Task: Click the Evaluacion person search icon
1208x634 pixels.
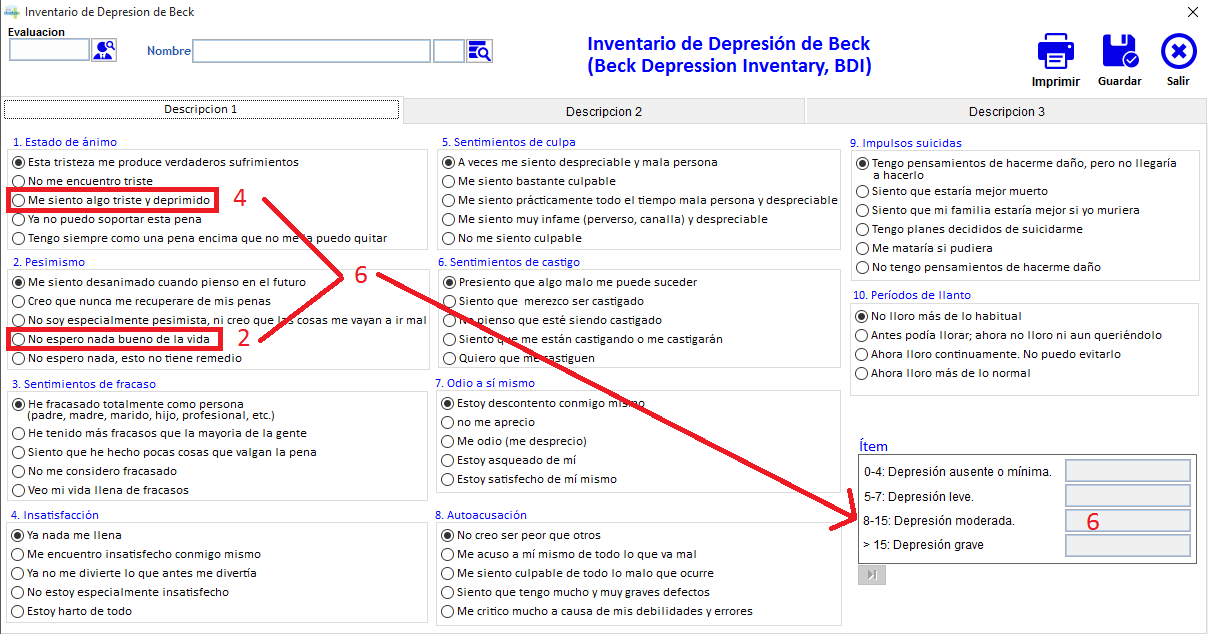Action: (x=104, y=50)
